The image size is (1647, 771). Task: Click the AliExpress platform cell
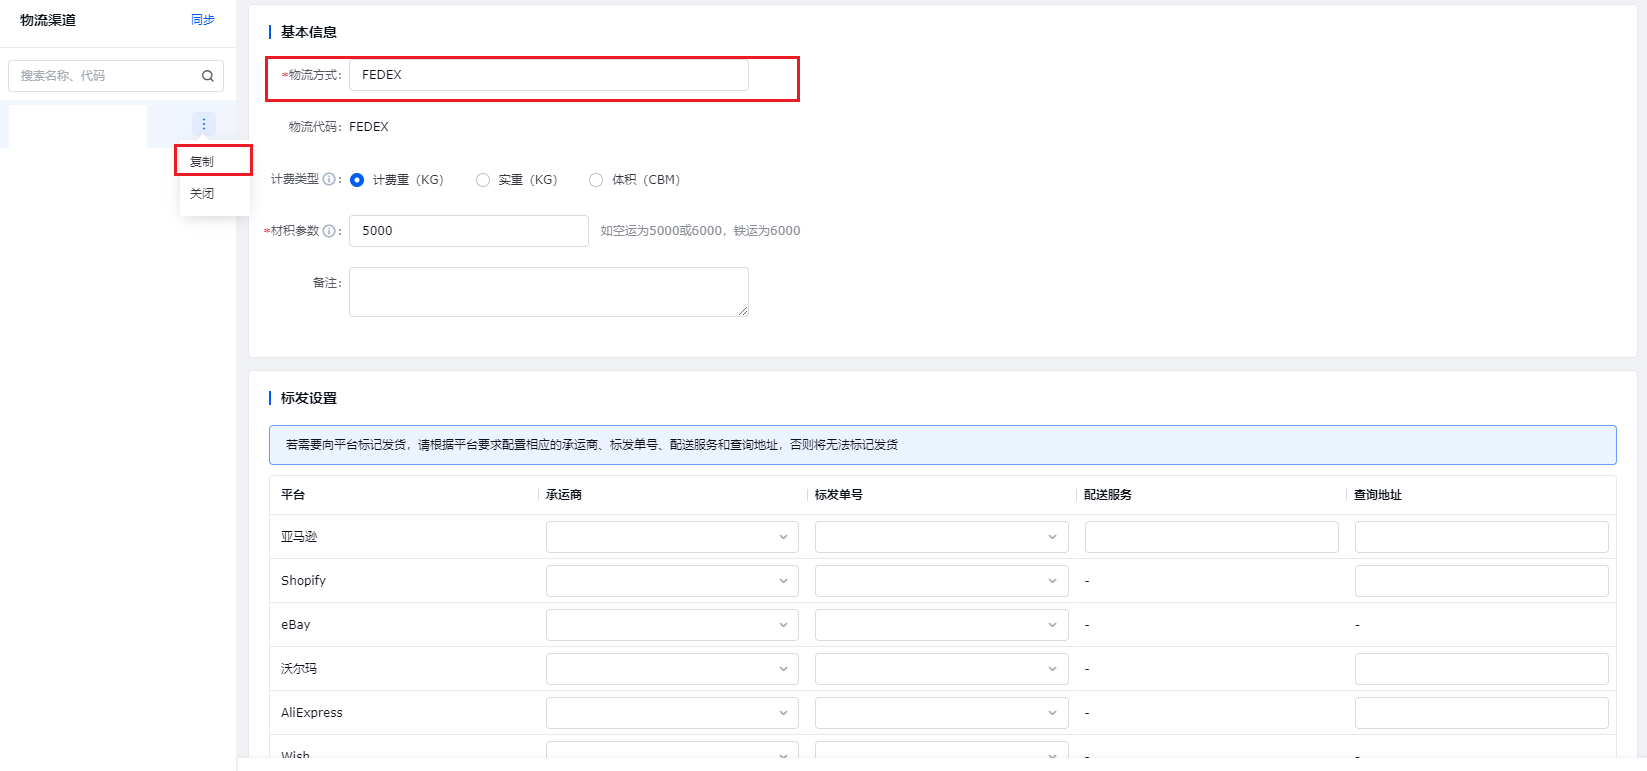pos(312,713)
